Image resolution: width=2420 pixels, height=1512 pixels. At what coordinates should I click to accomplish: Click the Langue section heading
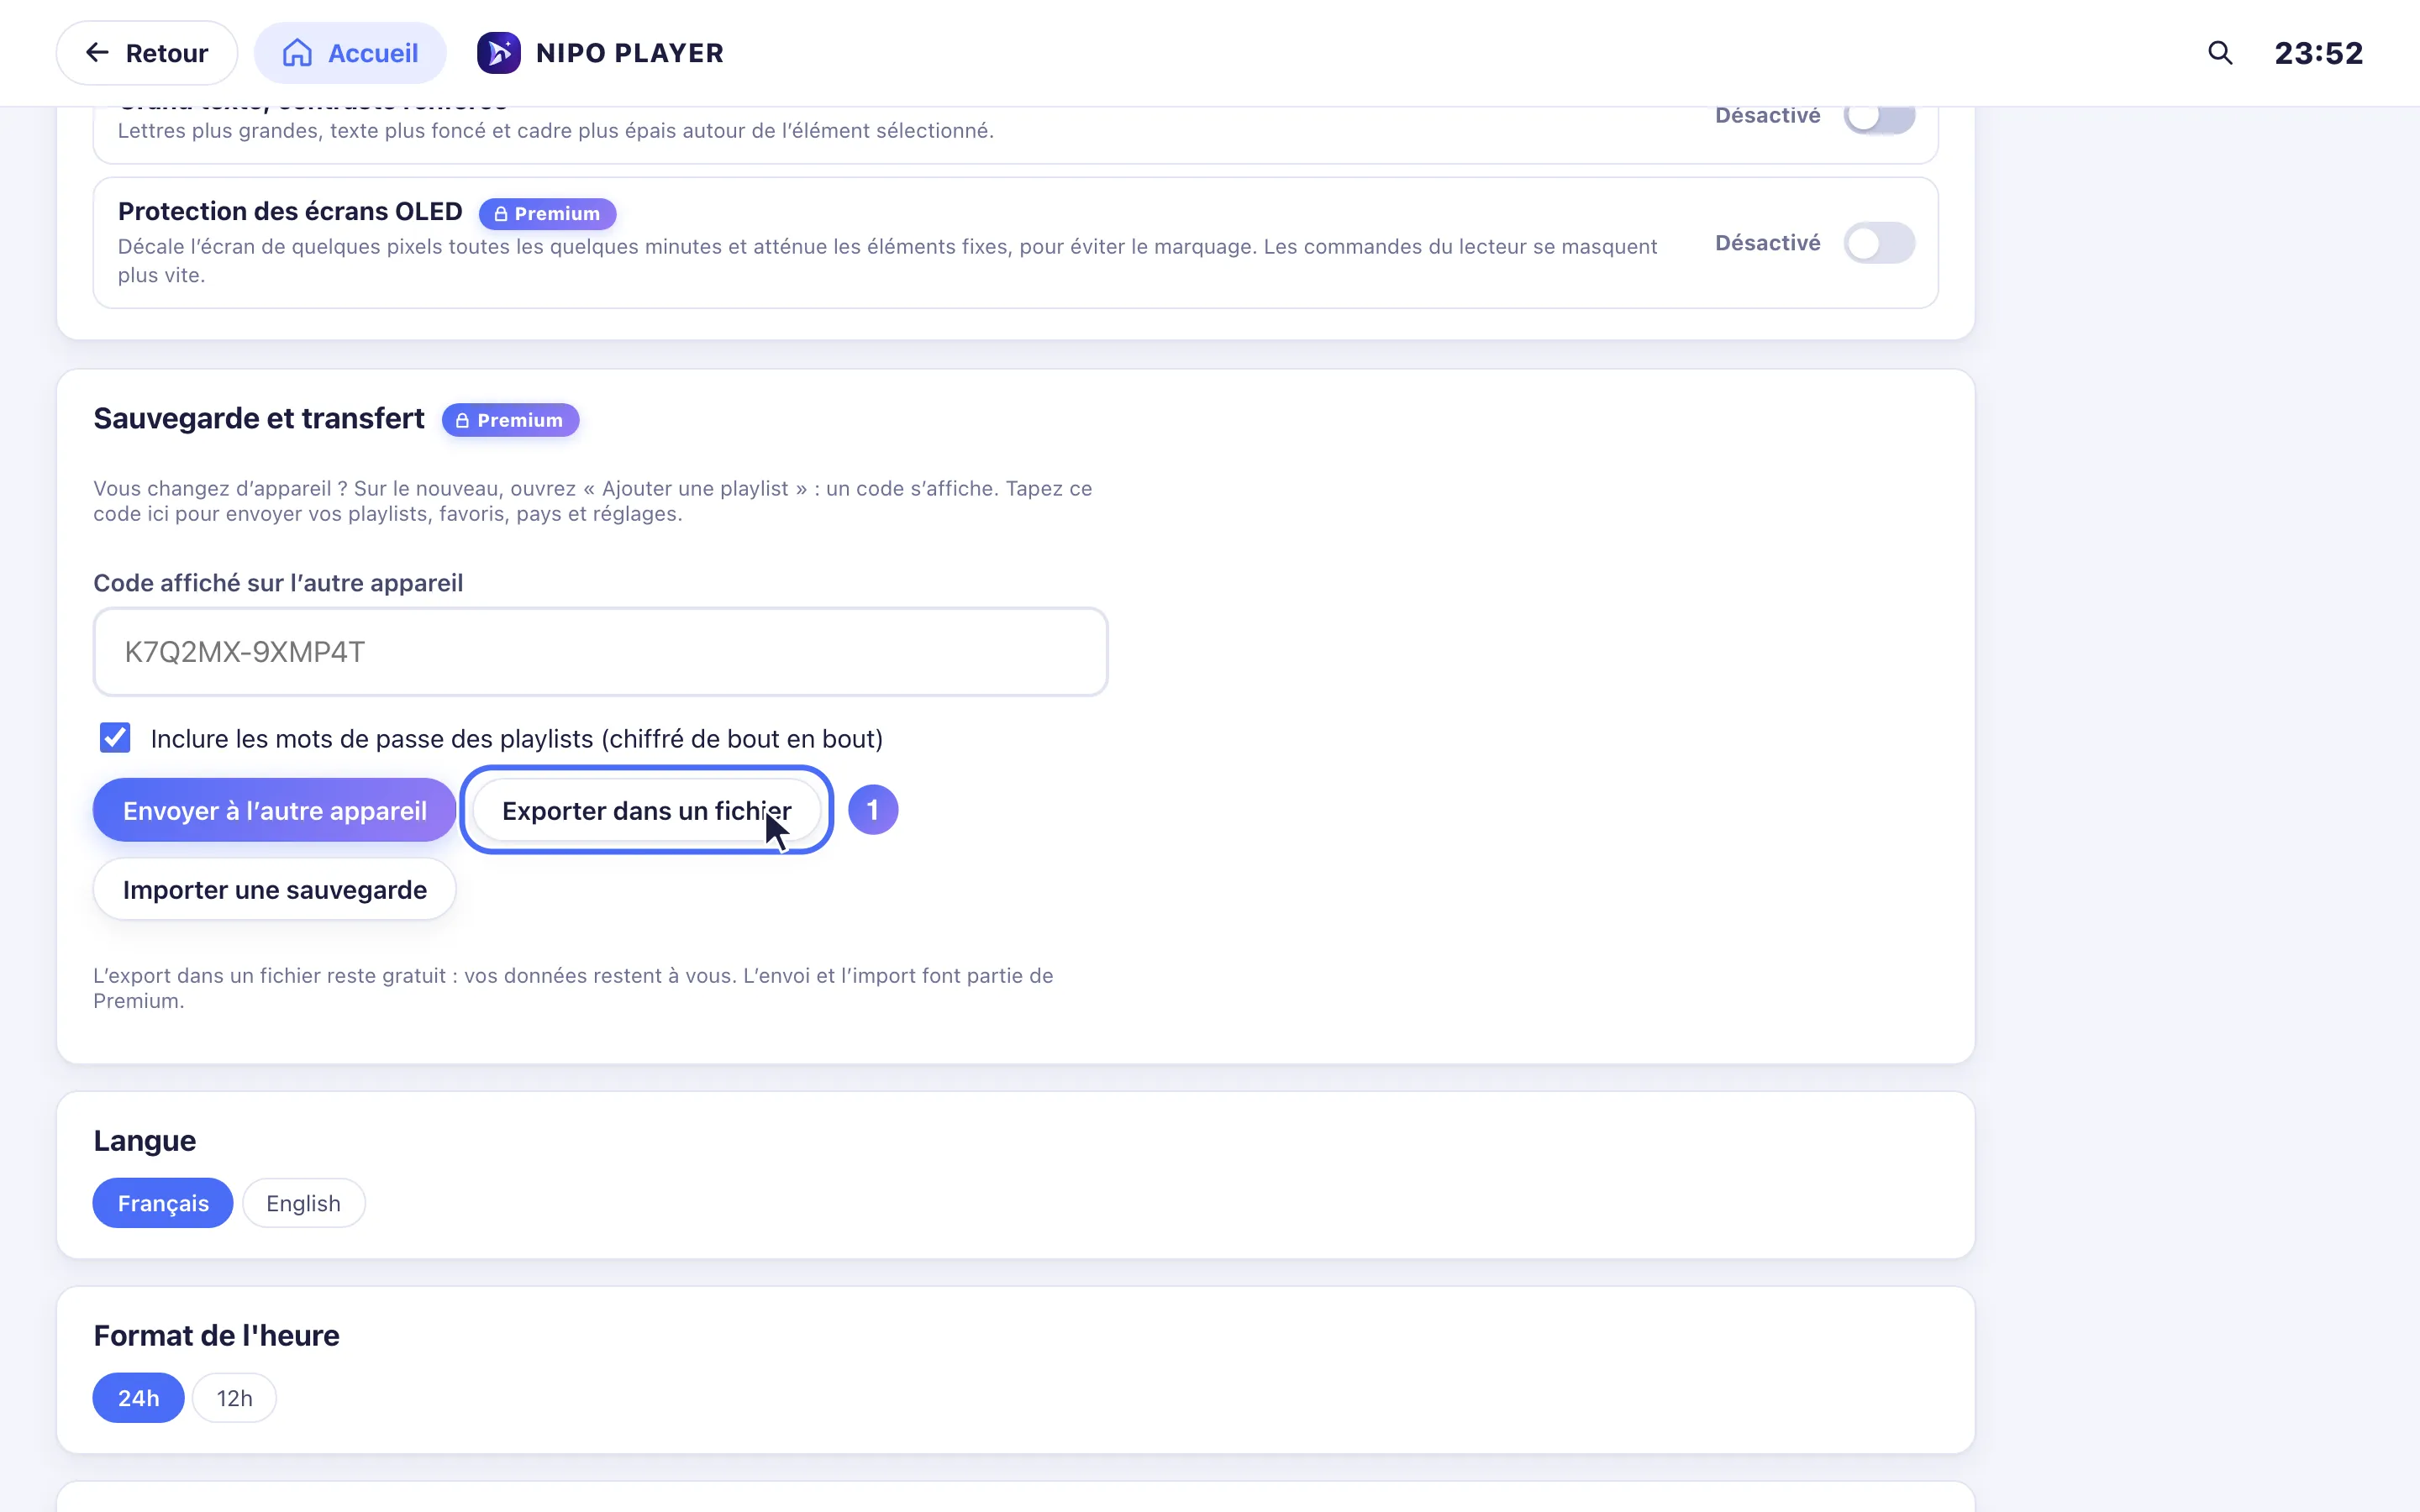pyautogui.click(x=145, y=1141)
